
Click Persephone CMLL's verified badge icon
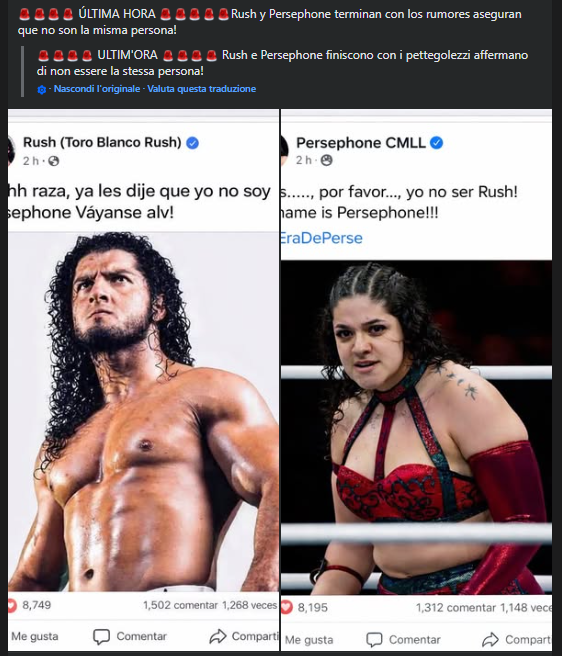[x=436, y=143]
